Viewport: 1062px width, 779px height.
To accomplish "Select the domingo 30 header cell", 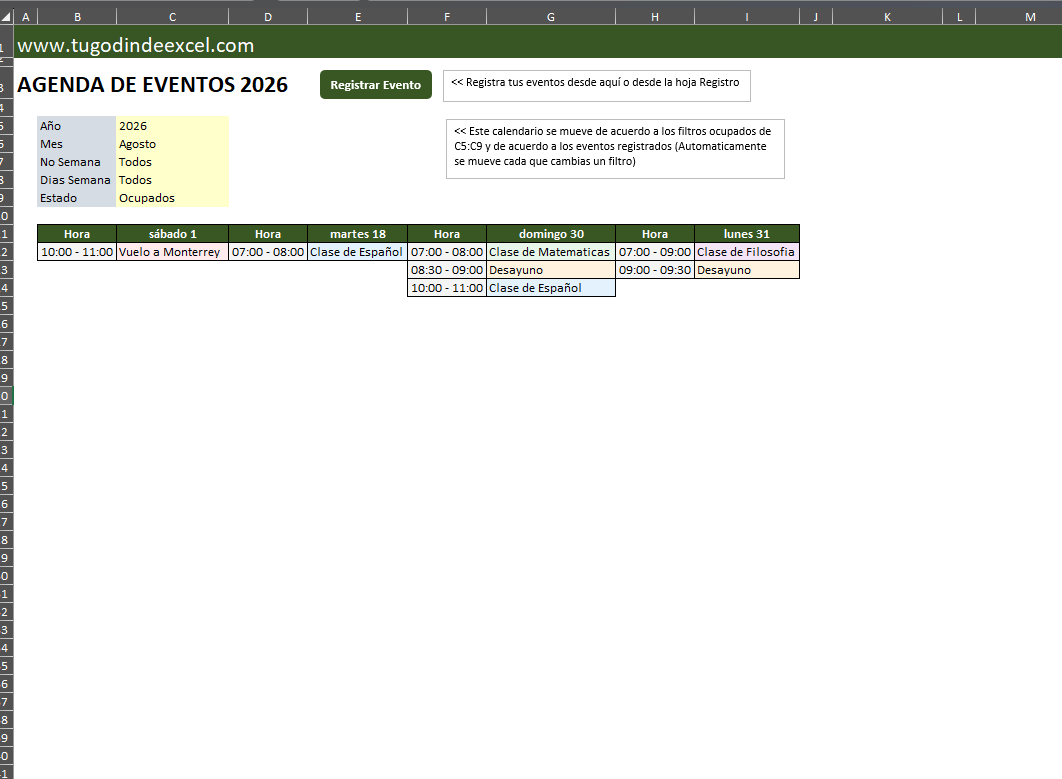I will coord(551,234).
